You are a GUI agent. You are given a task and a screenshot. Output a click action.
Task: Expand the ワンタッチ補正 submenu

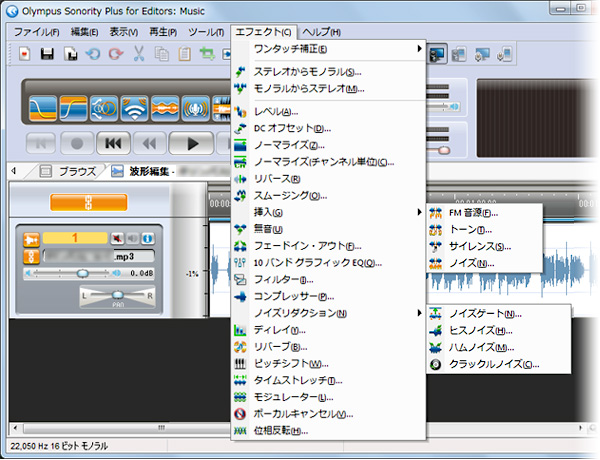pos(329,49)
